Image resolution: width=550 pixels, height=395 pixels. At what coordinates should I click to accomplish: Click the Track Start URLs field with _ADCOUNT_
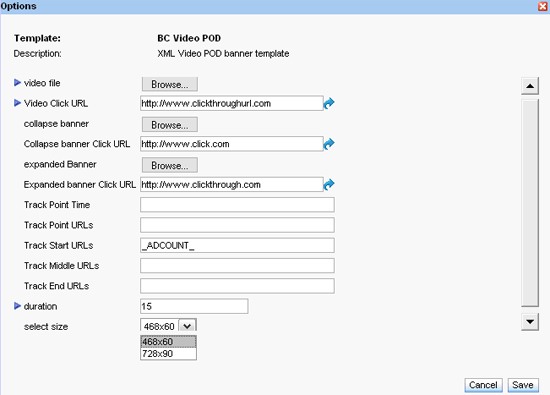coord(237,245)
